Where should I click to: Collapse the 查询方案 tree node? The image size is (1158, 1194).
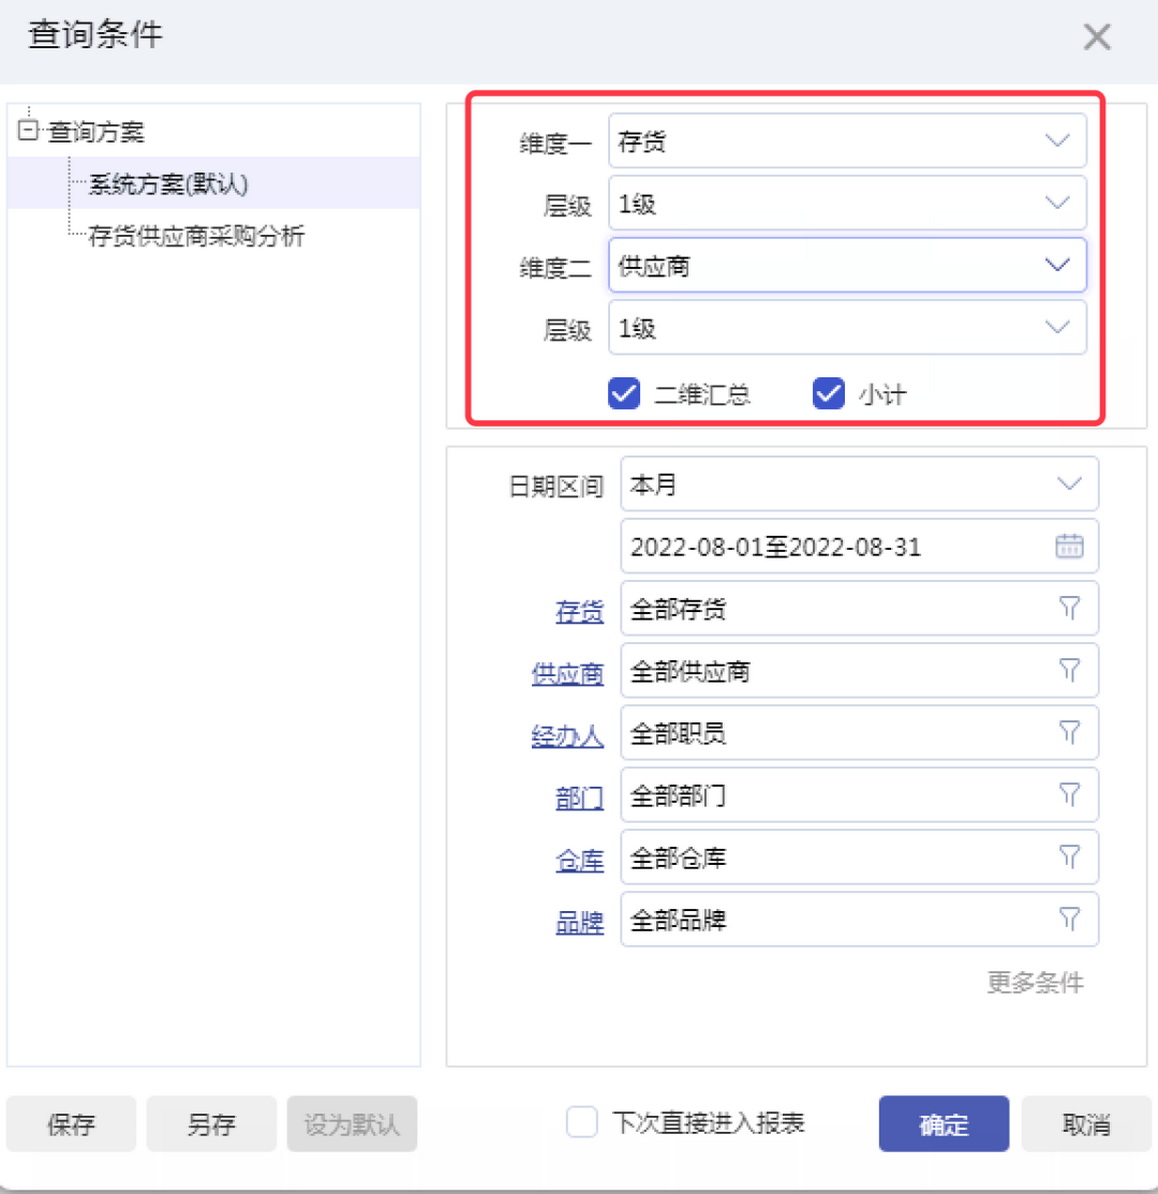point(28,130)
